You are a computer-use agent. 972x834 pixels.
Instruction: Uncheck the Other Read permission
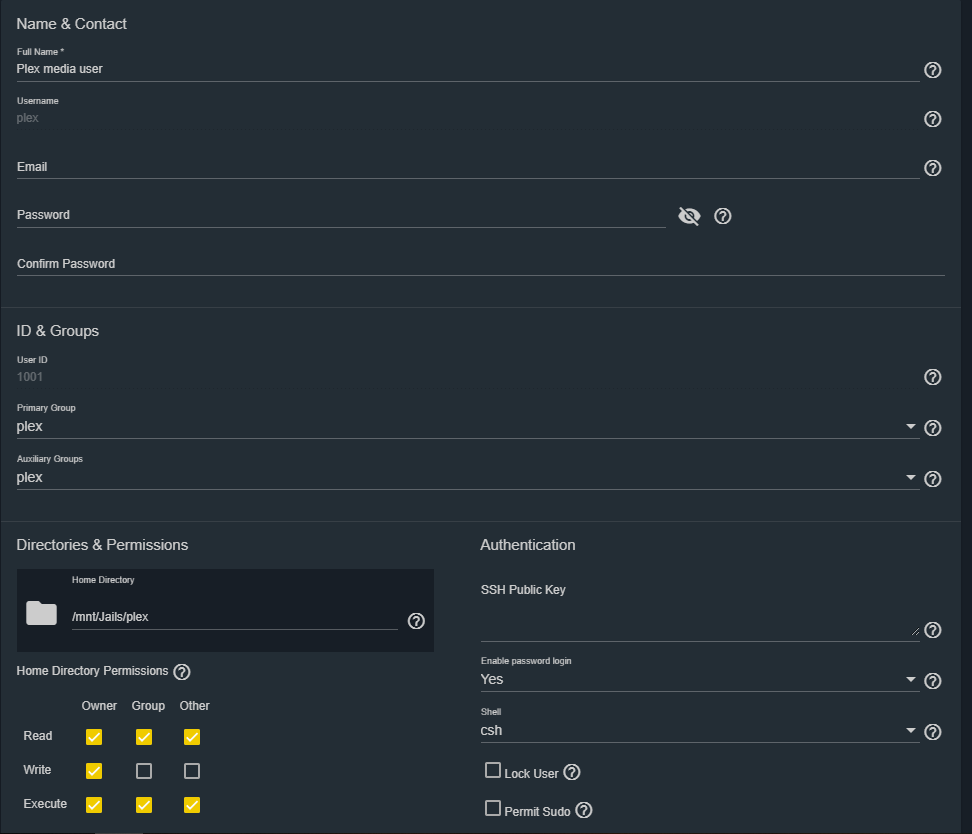pyautogui.click(x=192, y=737)
